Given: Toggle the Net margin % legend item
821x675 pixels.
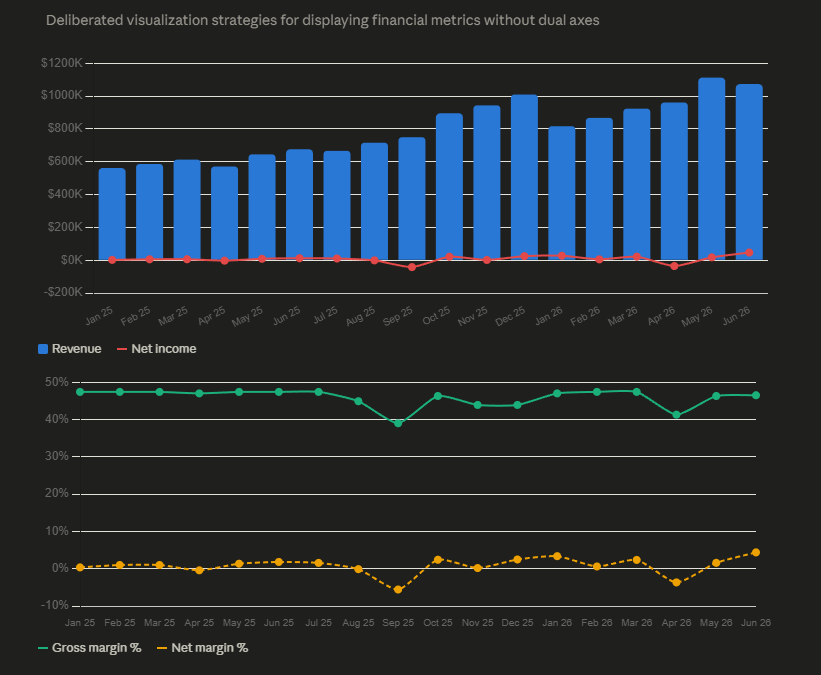Looking at the screenshot, I should point(203,648).
